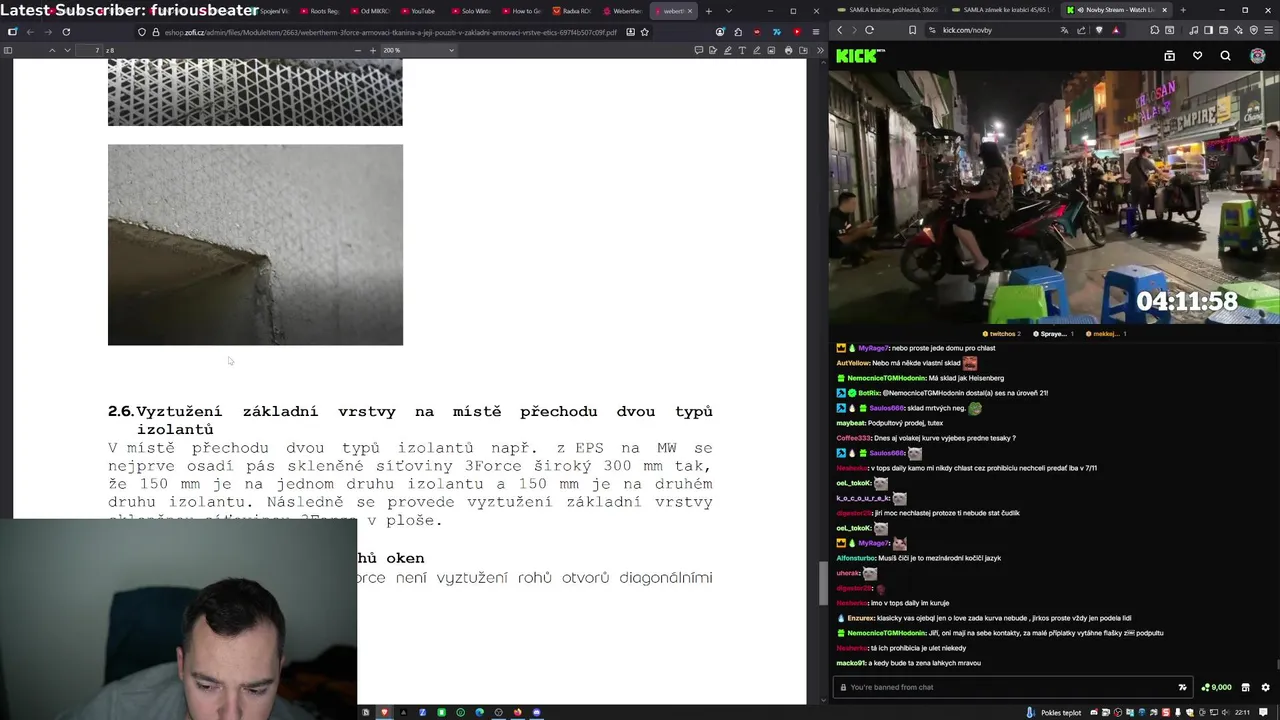The image size is (1280, 720).
Task: Click chat username macko91
Action: 851,663
